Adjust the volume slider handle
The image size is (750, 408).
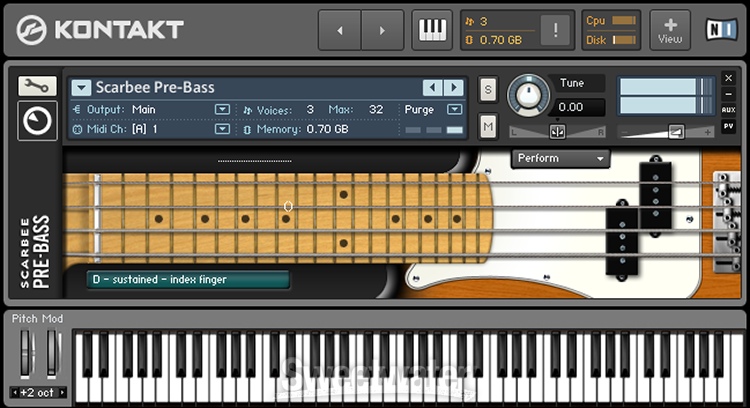tap(675, 132)
